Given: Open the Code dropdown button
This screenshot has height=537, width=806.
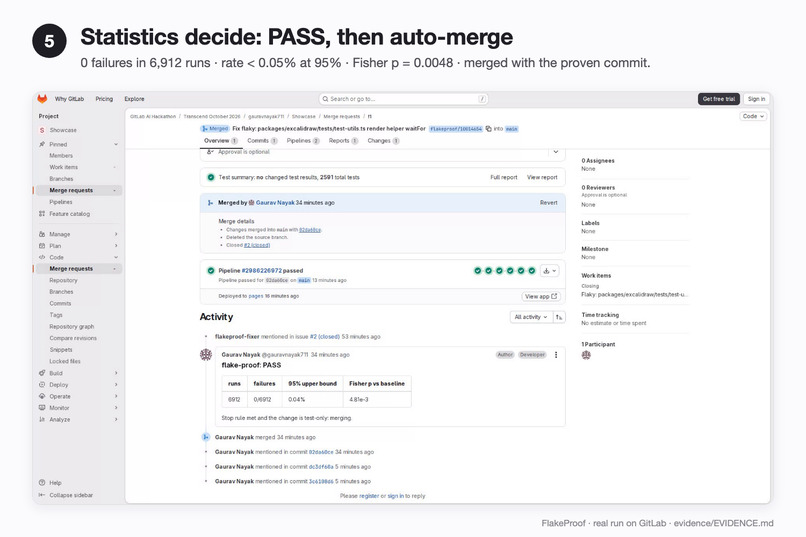Looking at the screenshot, I should click(753, 116).
